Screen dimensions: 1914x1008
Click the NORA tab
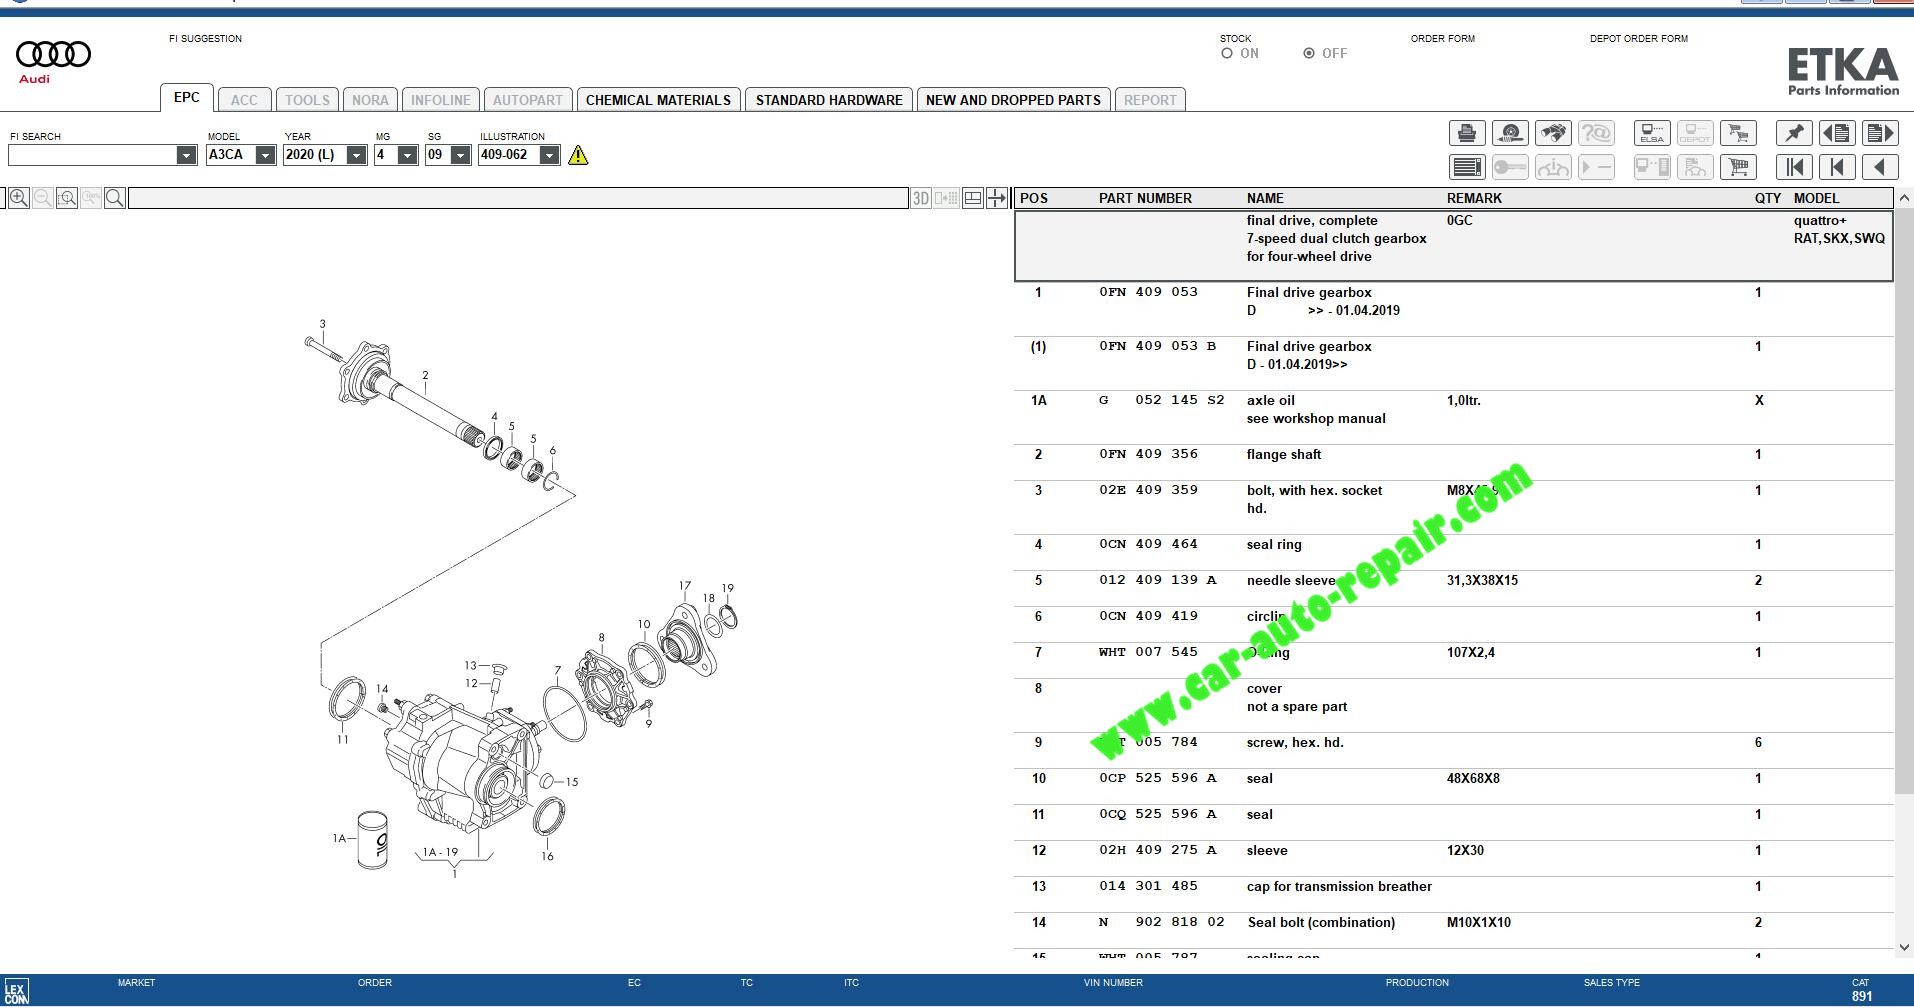tap(370, 100)
